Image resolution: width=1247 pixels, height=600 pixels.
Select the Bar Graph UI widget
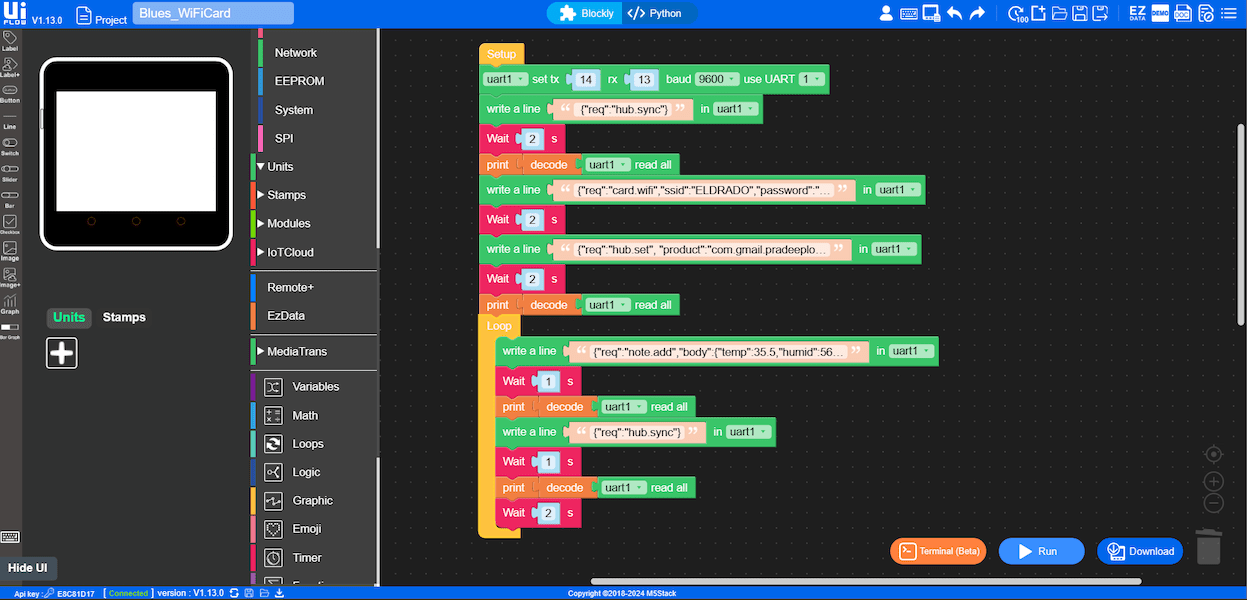tap(10, 330)
